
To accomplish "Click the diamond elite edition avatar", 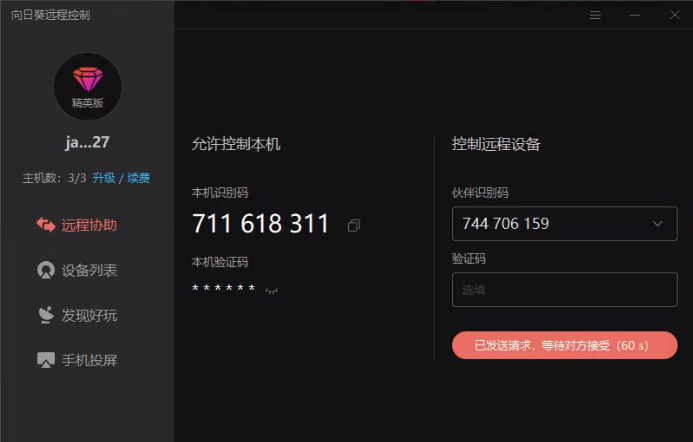I will [88, 86].
